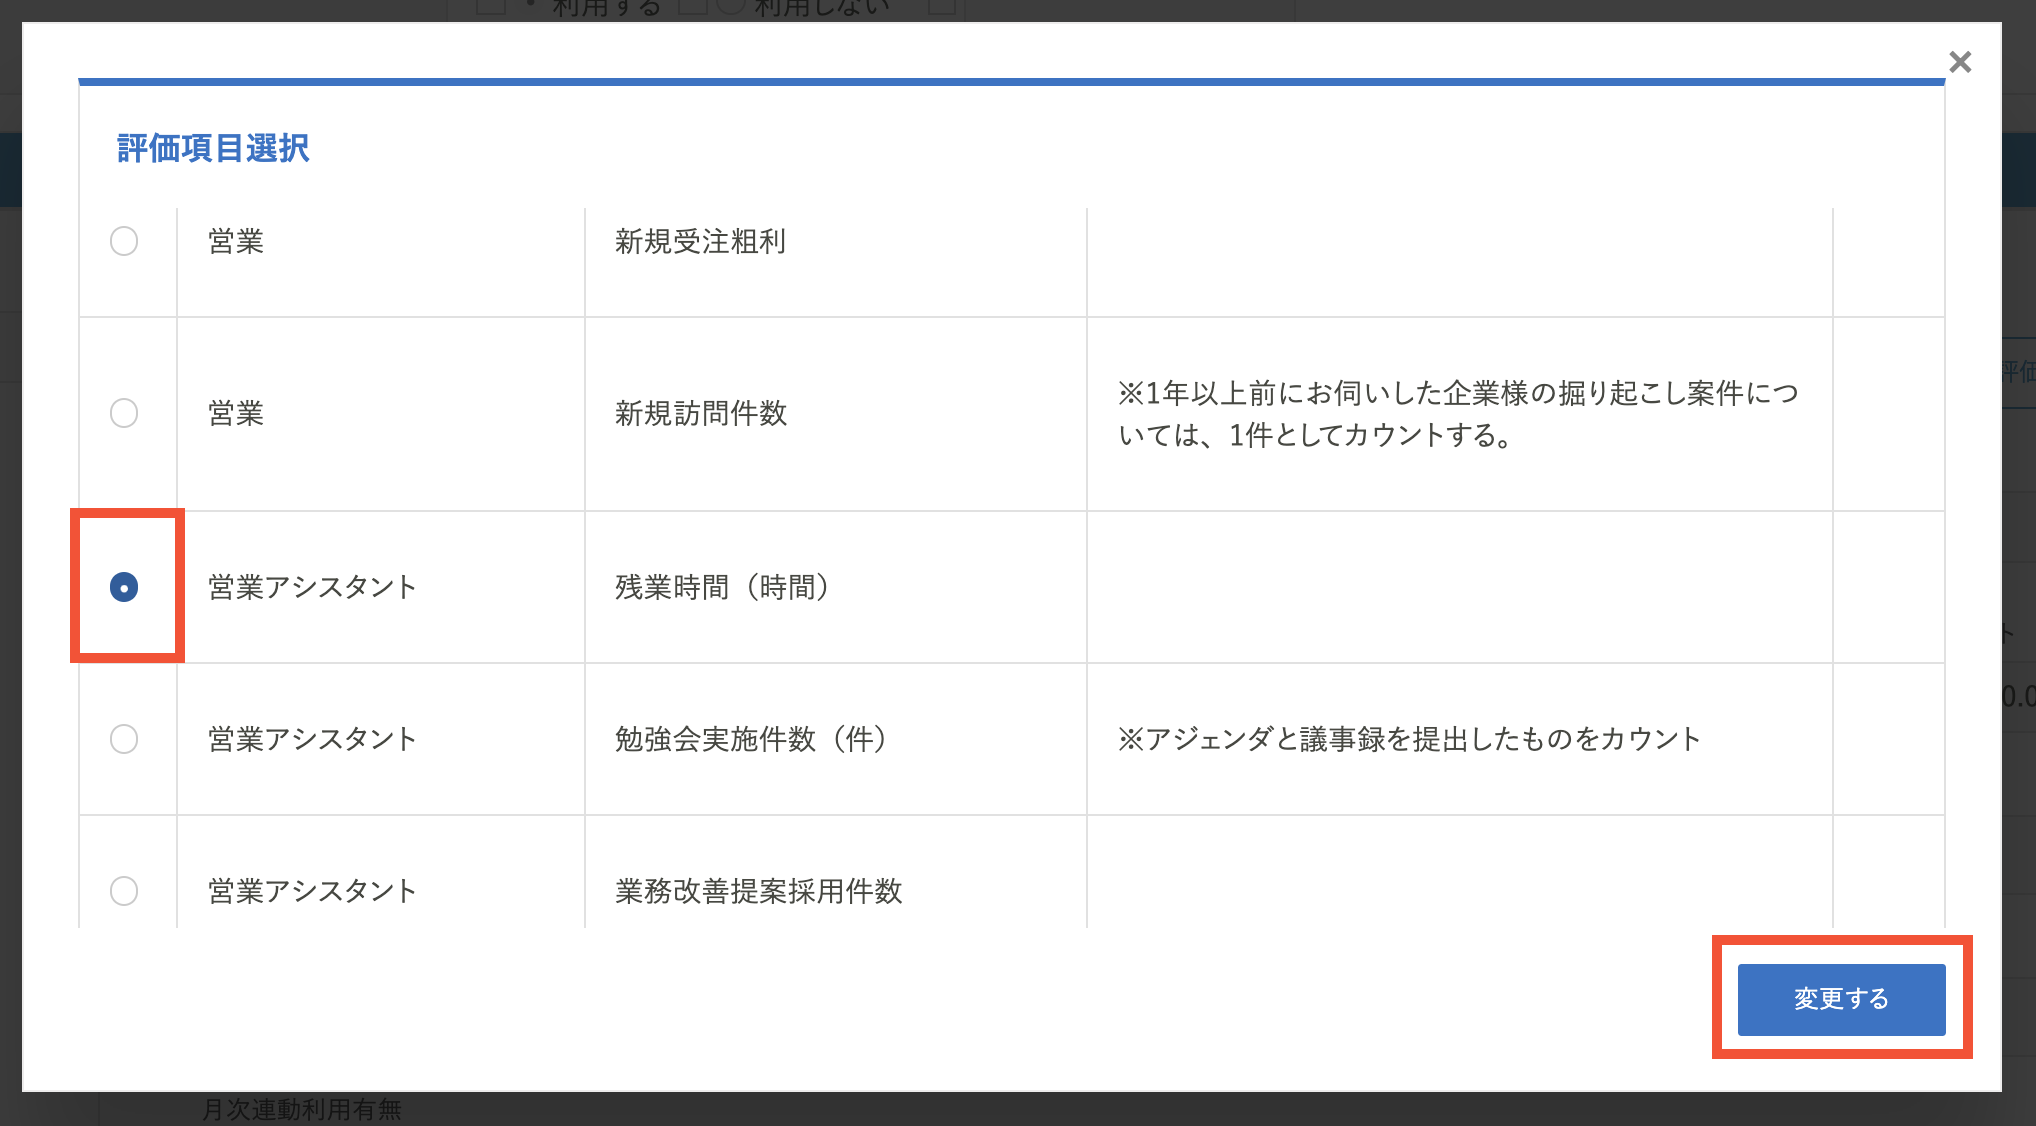The image size is (2036, 1126).
Task: Click 営業アシスタント in the 勉強会実施件数 row
Action: pyautogui.click(x=312, y=739)
